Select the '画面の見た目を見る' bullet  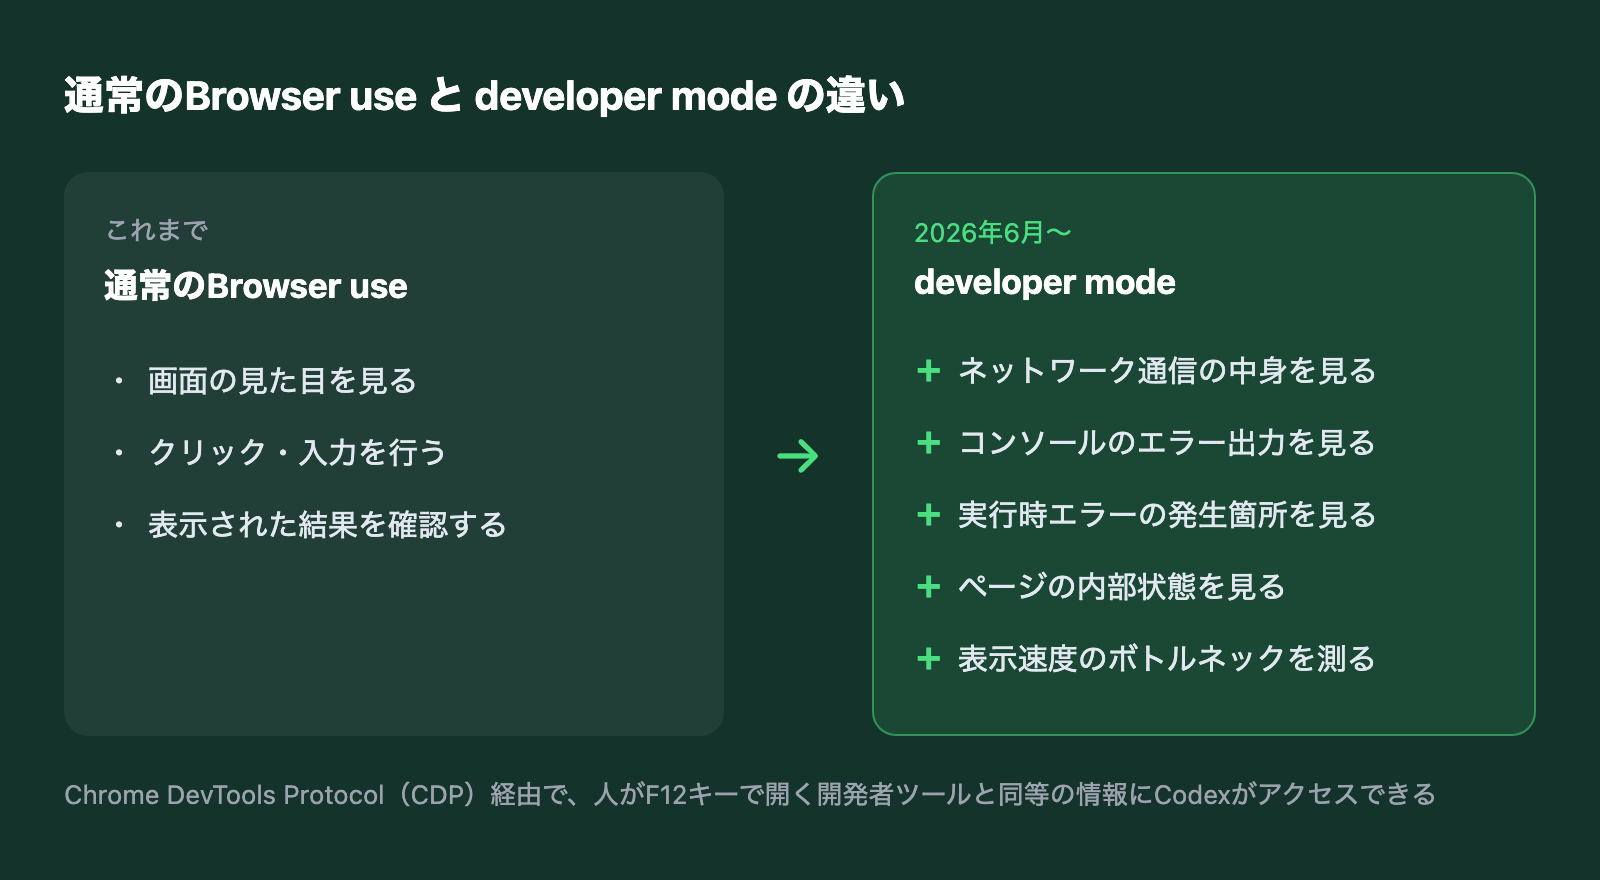(x=282, y=381)
